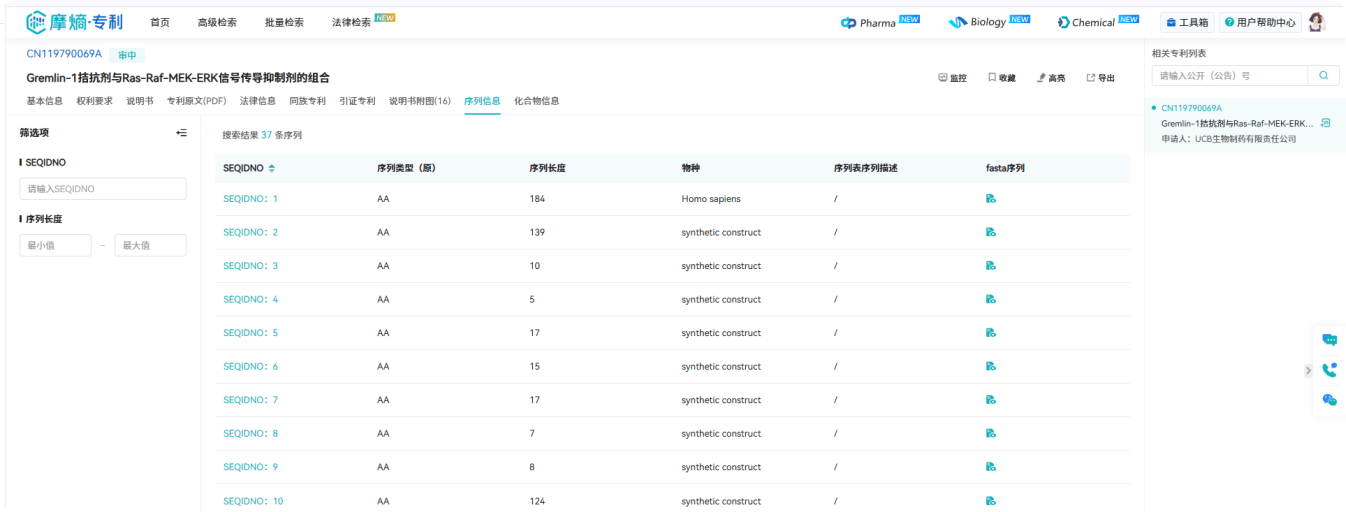Screen dimensions: 1346x512
Task: Open SEQIDNO: 10 link
Action: [253, 501]
